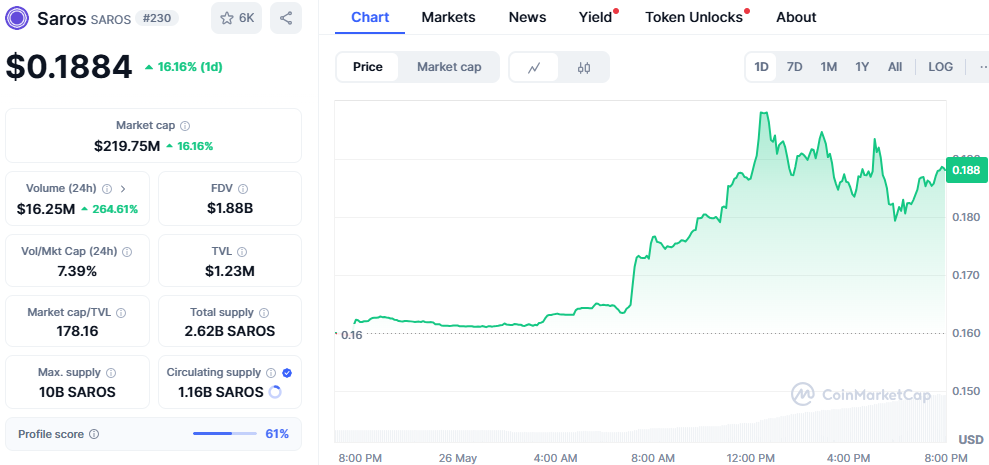Screen dimensions: 989x465
Task: Click the FDV info icon
Action: tap(243, 189)
